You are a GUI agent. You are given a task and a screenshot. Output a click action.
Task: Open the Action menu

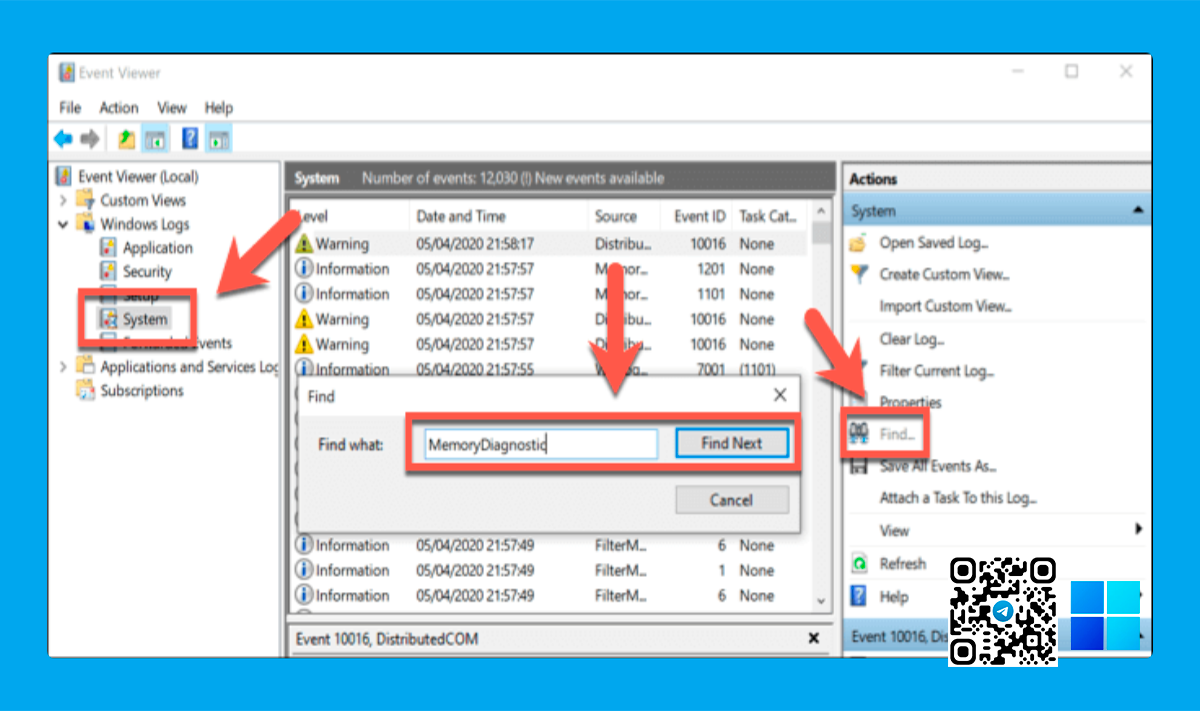coord(119,107)
